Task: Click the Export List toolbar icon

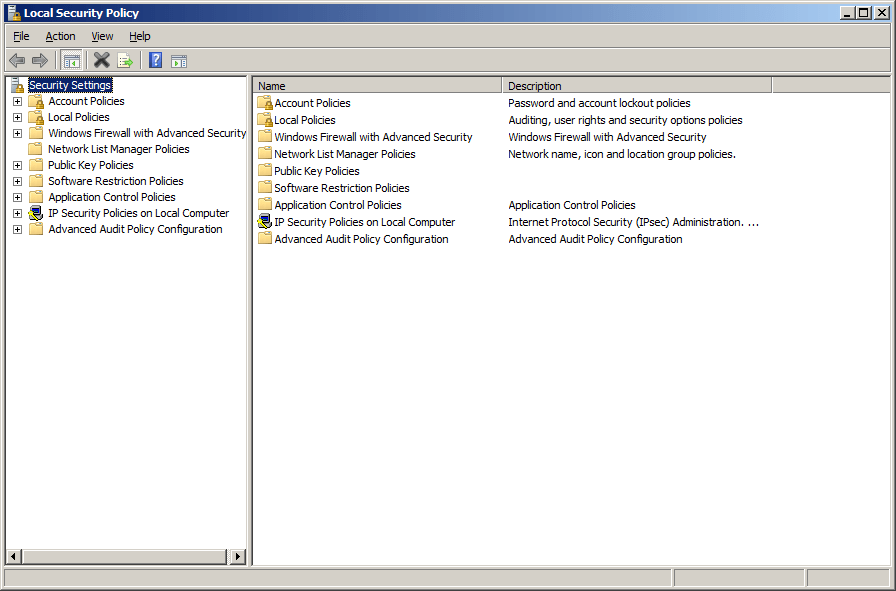Action: [125, 60]
